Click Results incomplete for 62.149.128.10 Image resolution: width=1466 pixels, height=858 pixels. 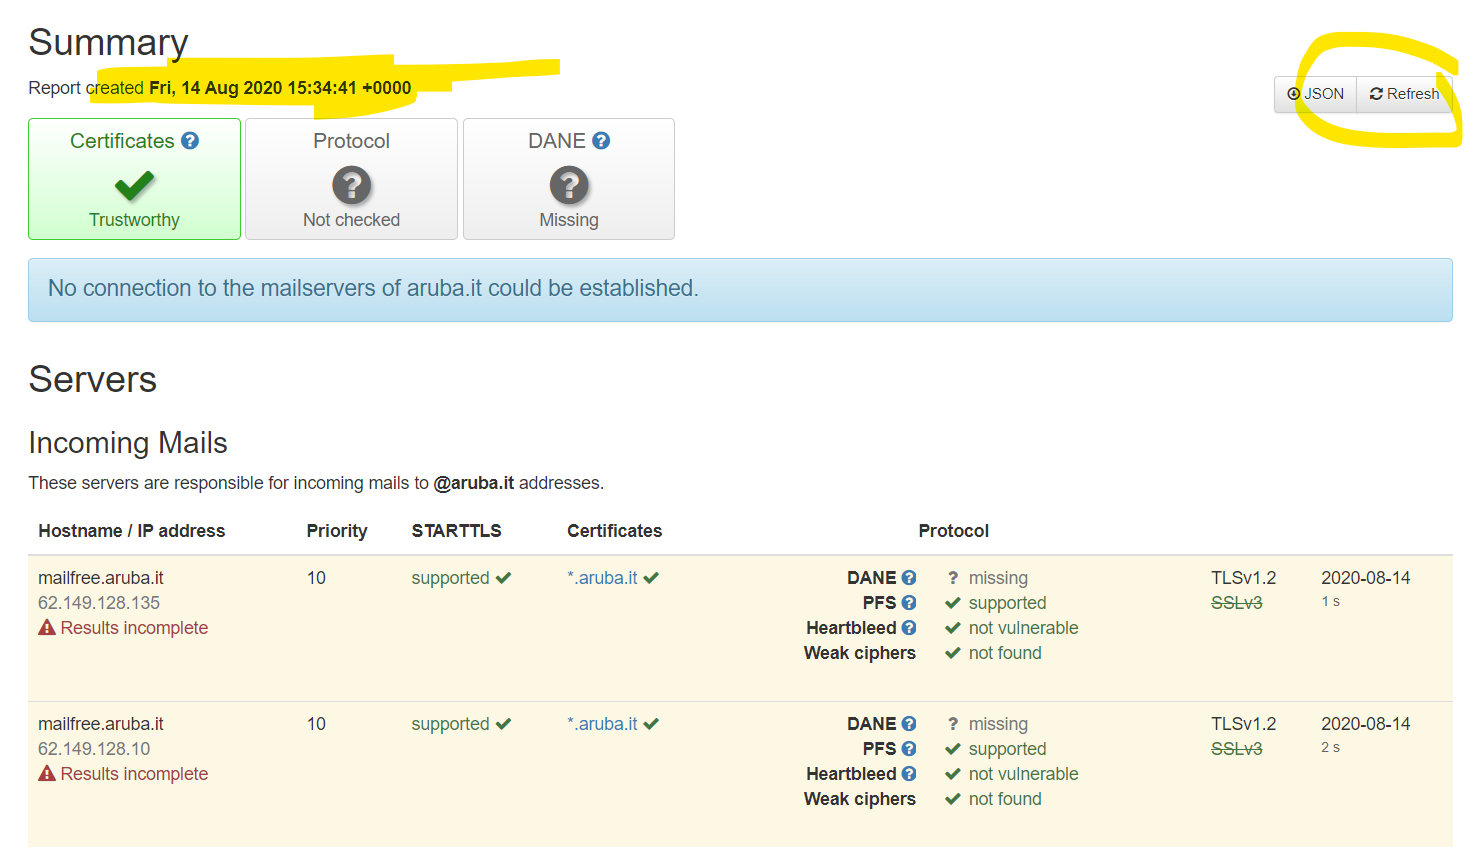click(134, 774)
